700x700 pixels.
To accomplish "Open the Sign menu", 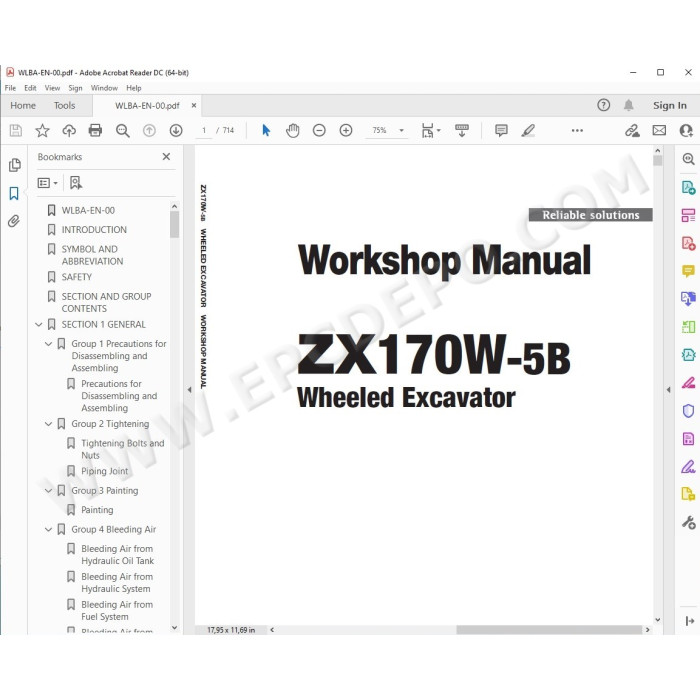I will 75,88.
